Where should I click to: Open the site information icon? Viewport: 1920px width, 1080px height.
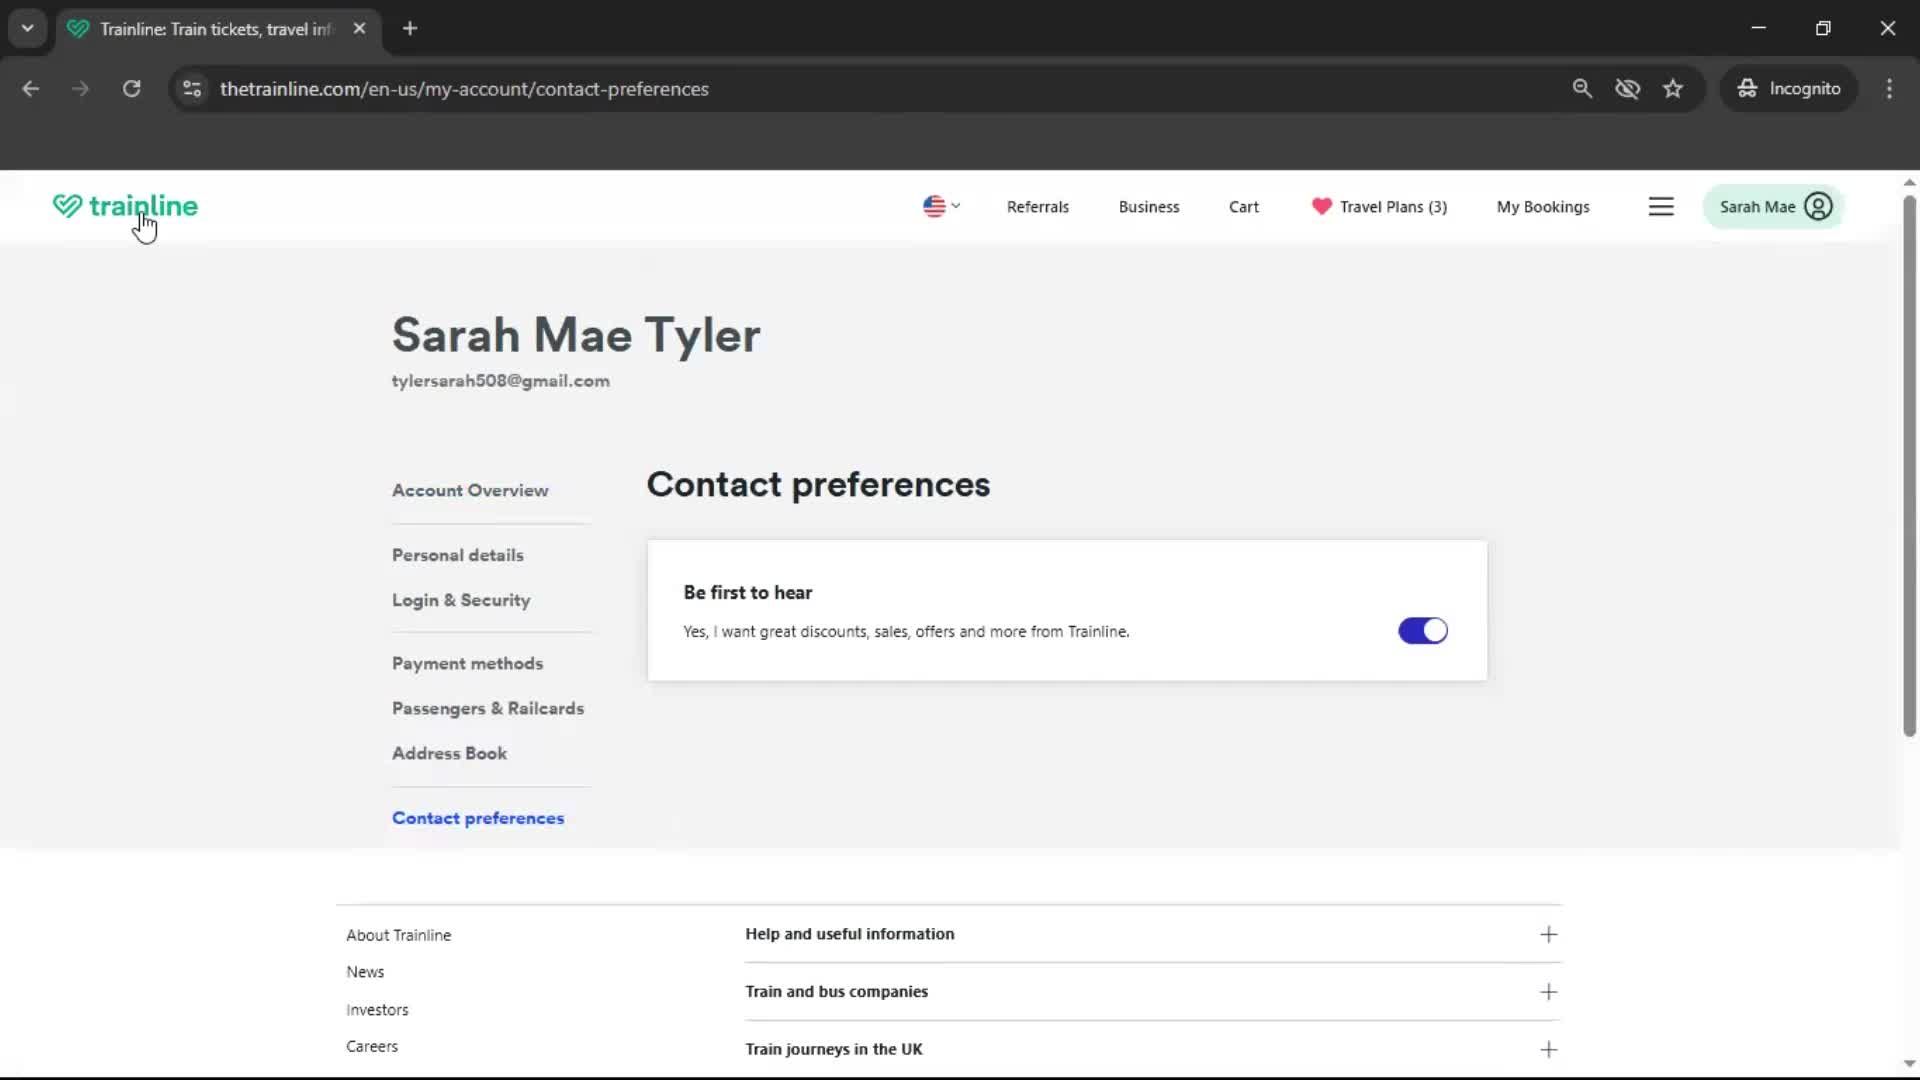192,89
